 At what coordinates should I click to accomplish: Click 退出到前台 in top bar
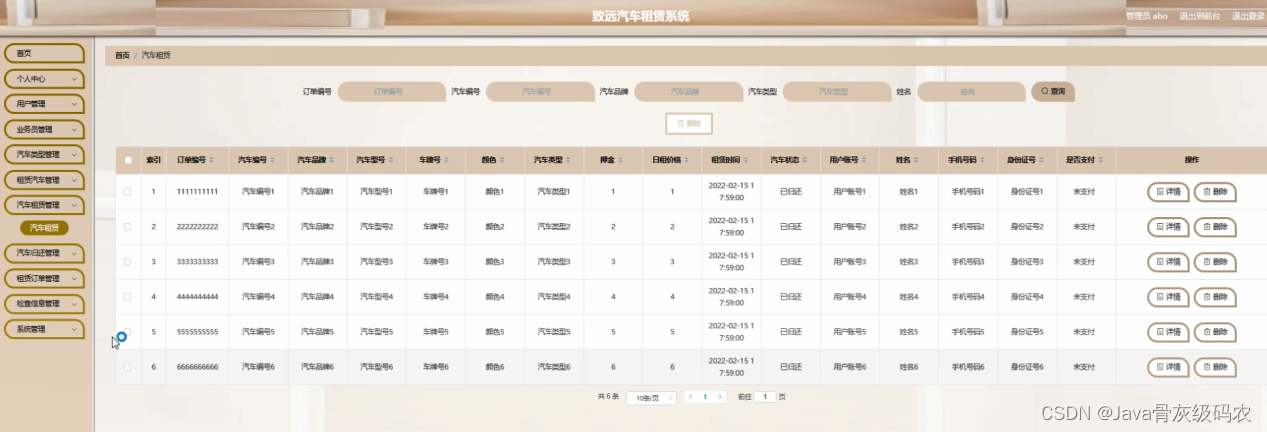click(x=1199, y=16)
